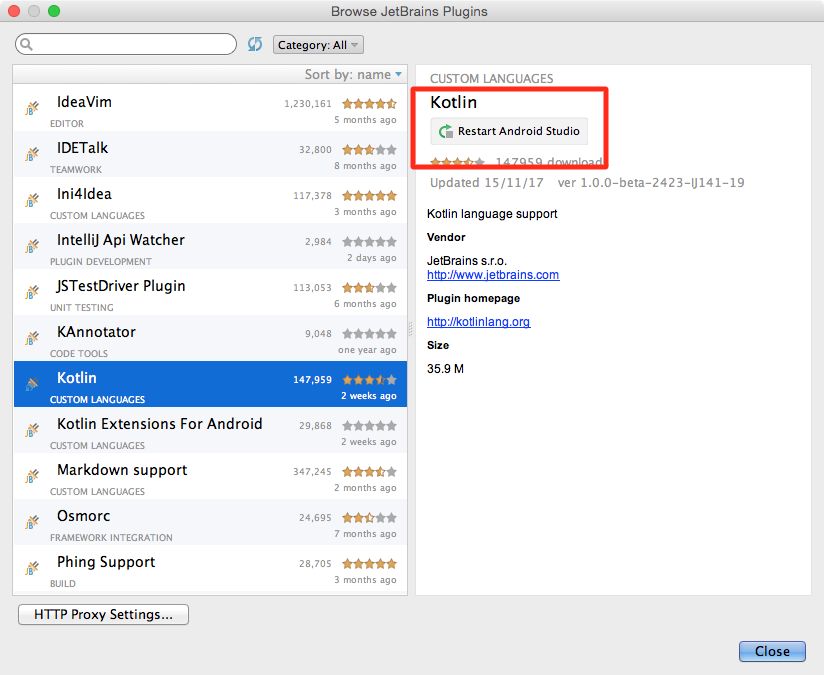
Task: Click the Phing Support plugin icon
Action: pos(32,568)
